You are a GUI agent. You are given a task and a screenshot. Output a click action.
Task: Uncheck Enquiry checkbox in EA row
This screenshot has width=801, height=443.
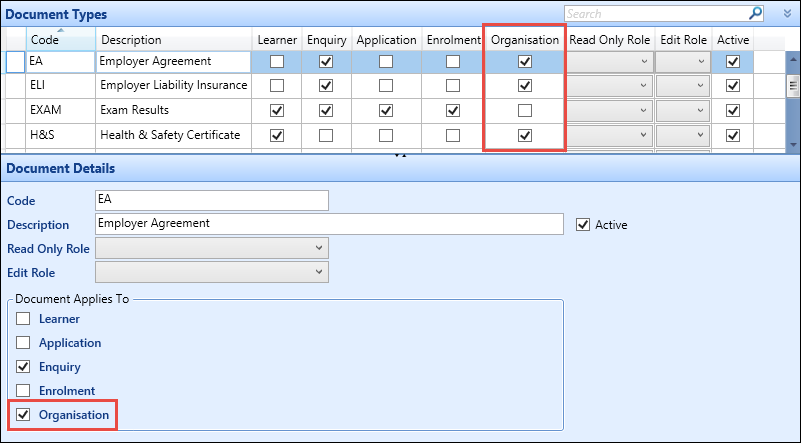[x=326, y=62]
